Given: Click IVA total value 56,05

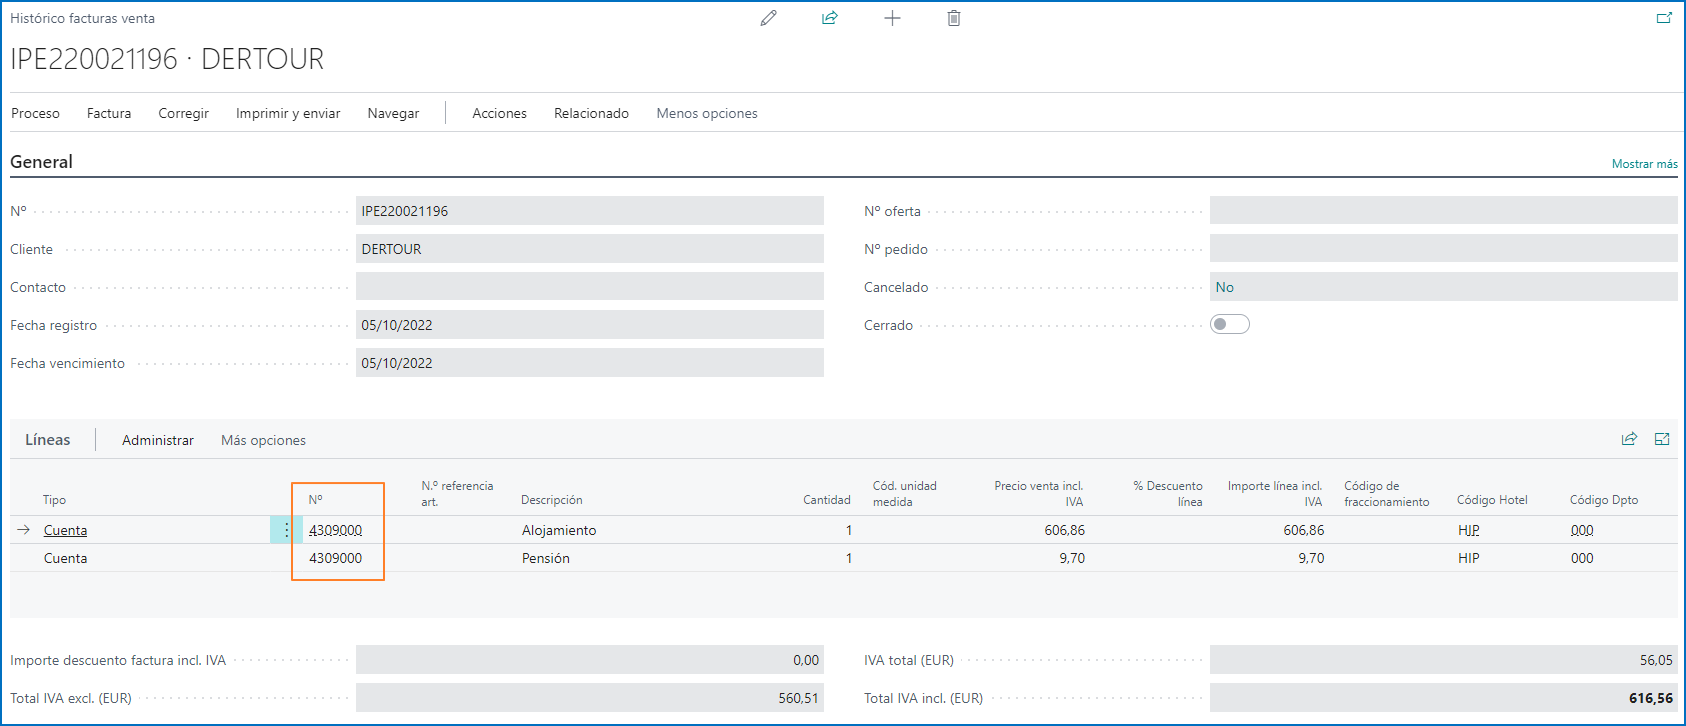Looking at the screenshot, I should (x=1444, y=660).
